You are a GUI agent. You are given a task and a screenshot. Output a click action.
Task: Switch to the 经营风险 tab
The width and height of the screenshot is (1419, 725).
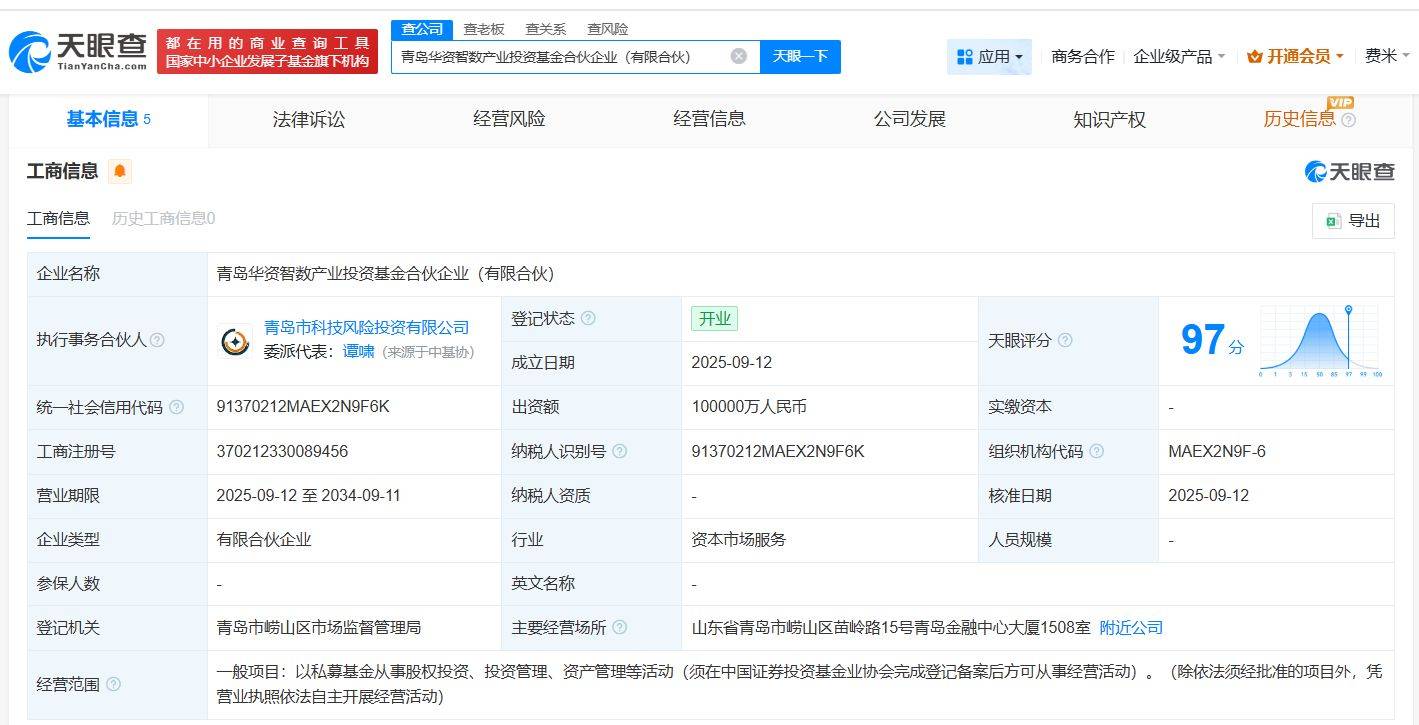click(x=509, y=120)
